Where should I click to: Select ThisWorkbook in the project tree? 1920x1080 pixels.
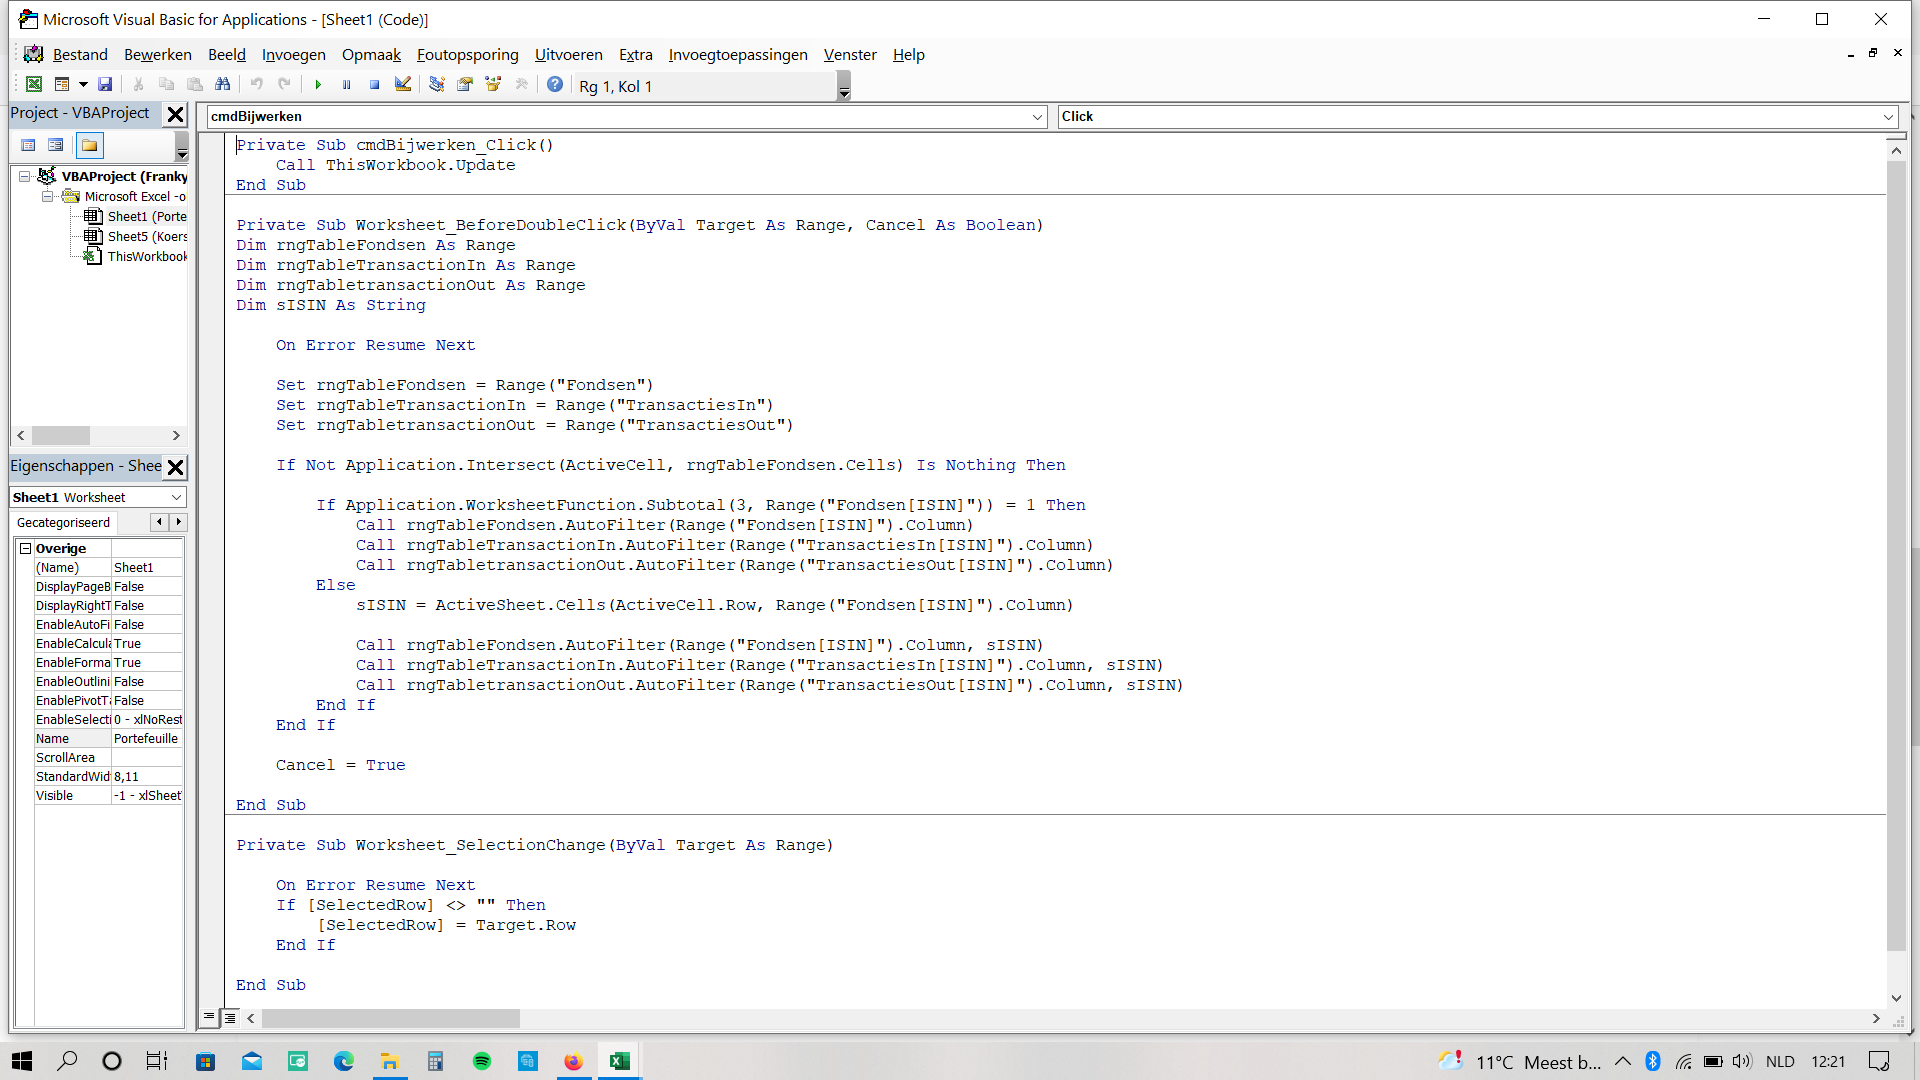coord(147,257)
